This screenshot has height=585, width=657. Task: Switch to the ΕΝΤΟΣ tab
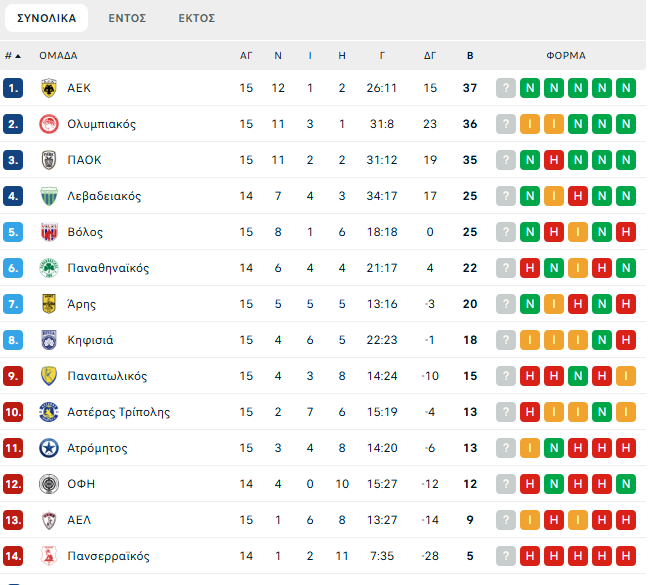(127, 18)
